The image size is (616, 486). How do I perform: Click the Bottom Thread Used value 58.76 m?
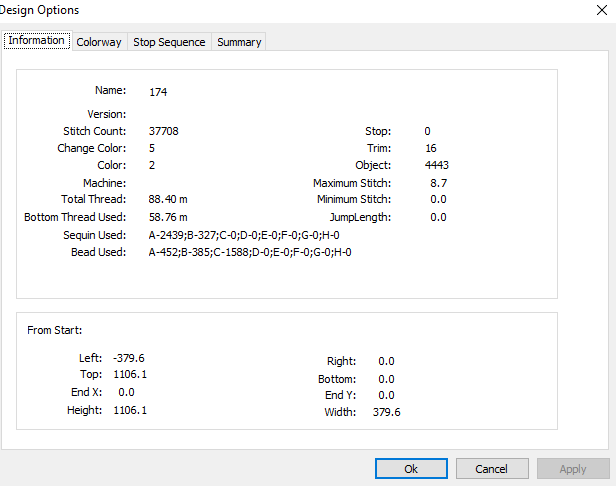(168, 217)
